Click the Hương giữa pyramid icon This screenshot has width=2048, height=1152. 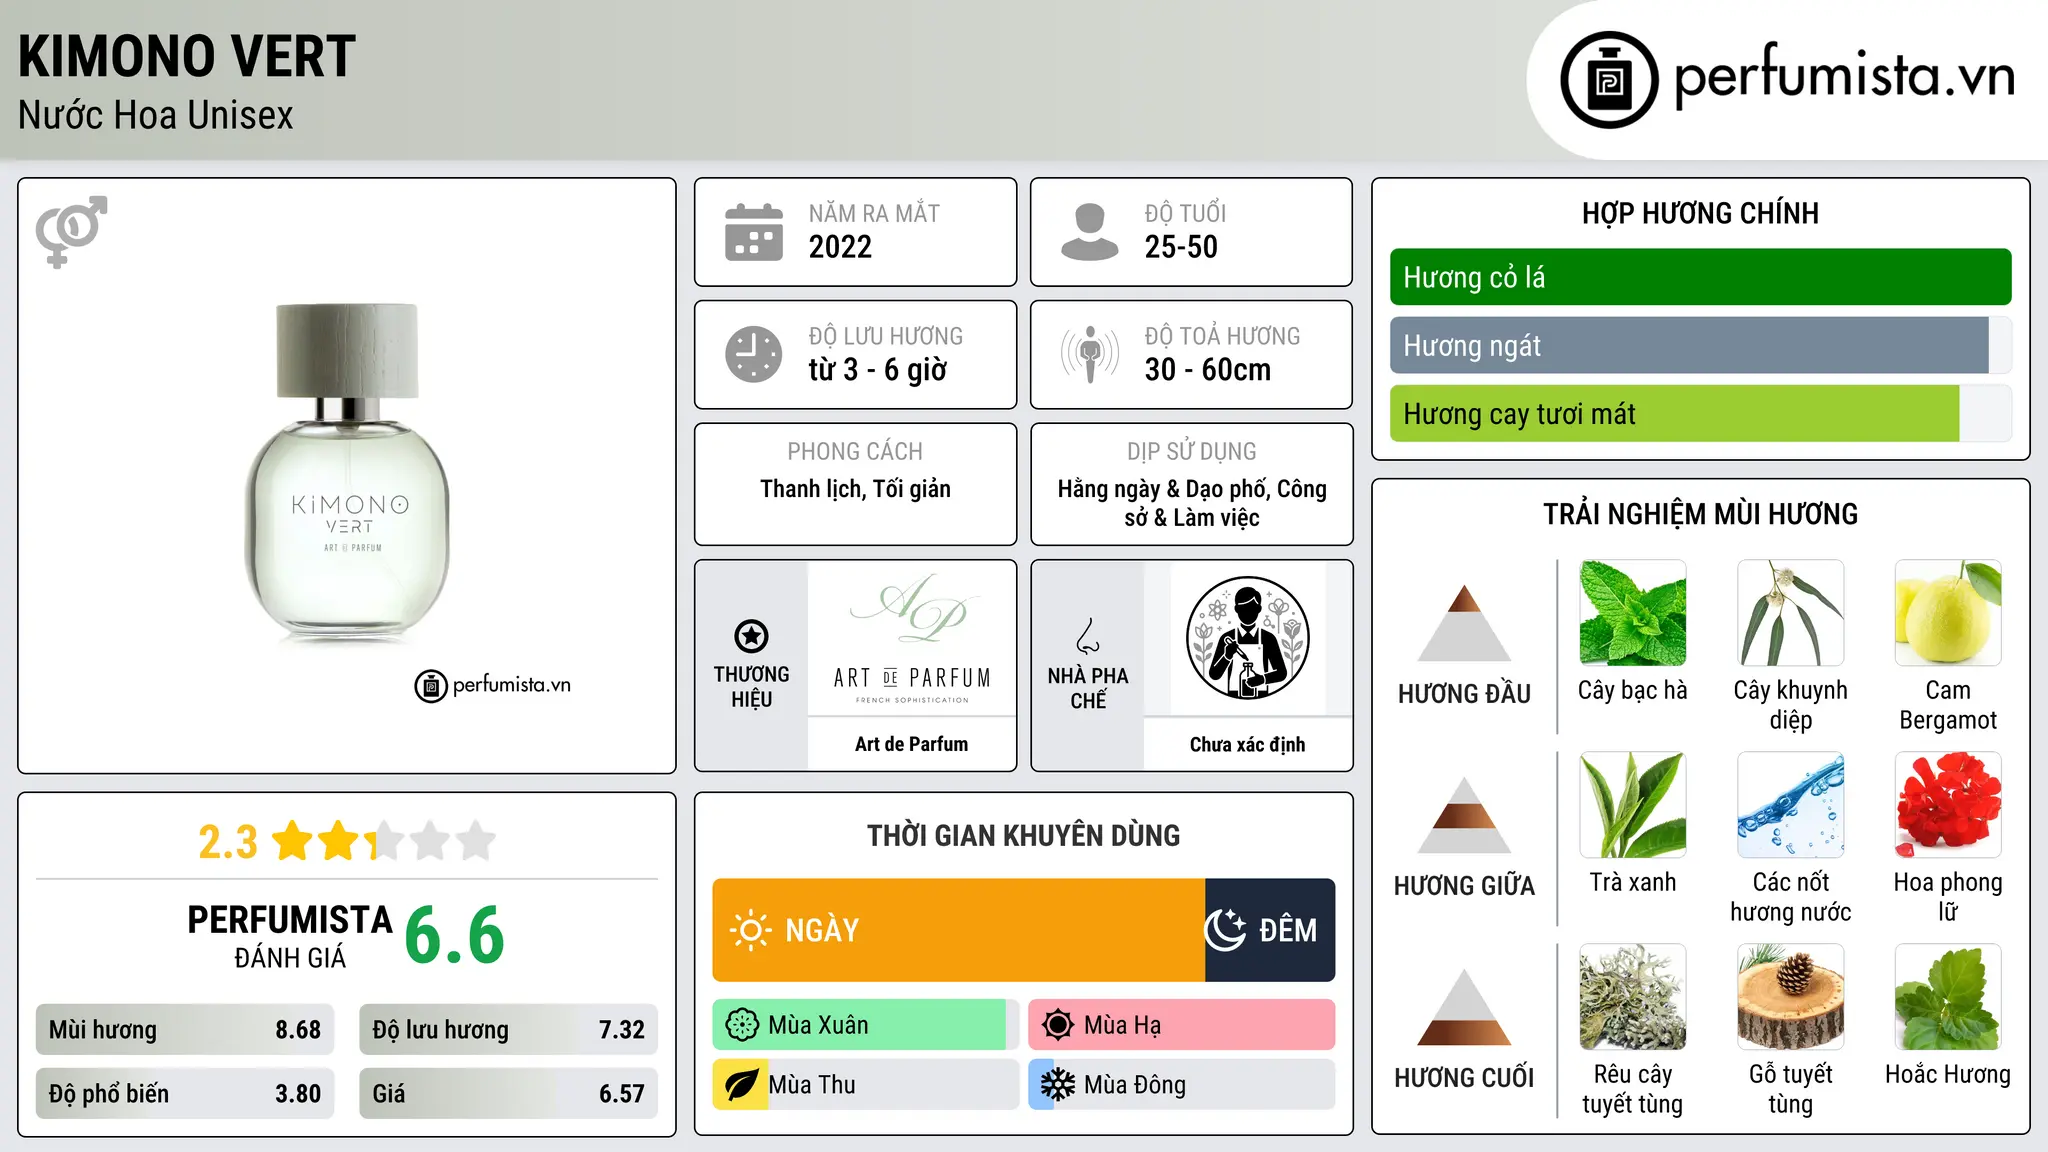click(x=1464, y=815)
